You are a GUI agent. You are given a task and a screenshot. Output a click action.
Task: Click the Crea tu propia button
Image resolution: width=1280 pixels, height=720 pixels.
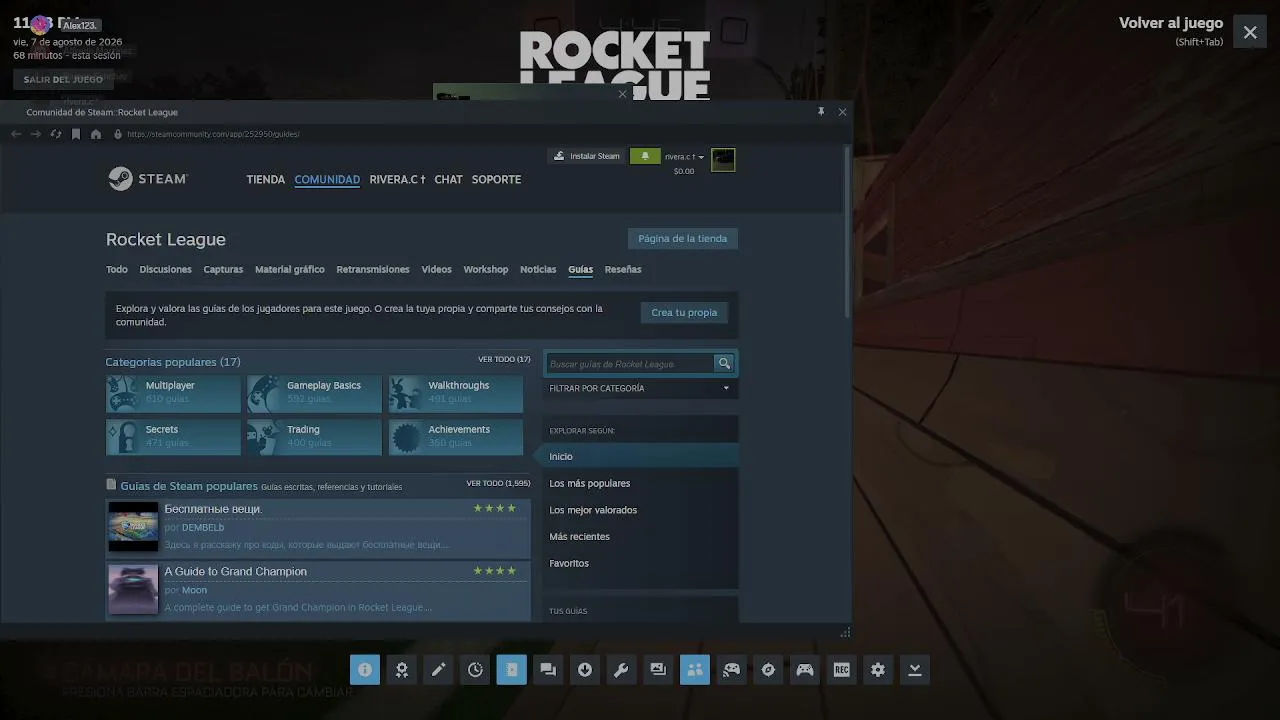tap(684, 313)
